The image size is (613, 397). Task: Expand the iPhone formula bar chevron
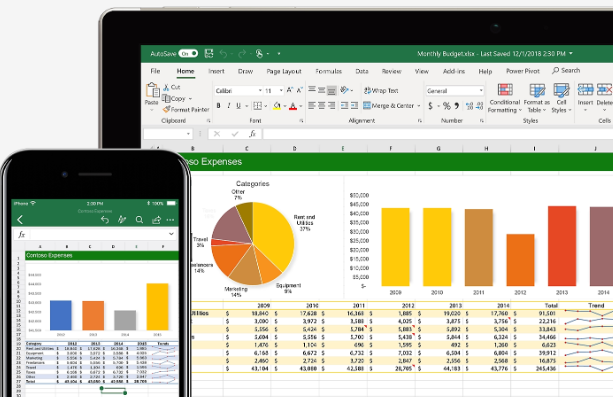171,234
